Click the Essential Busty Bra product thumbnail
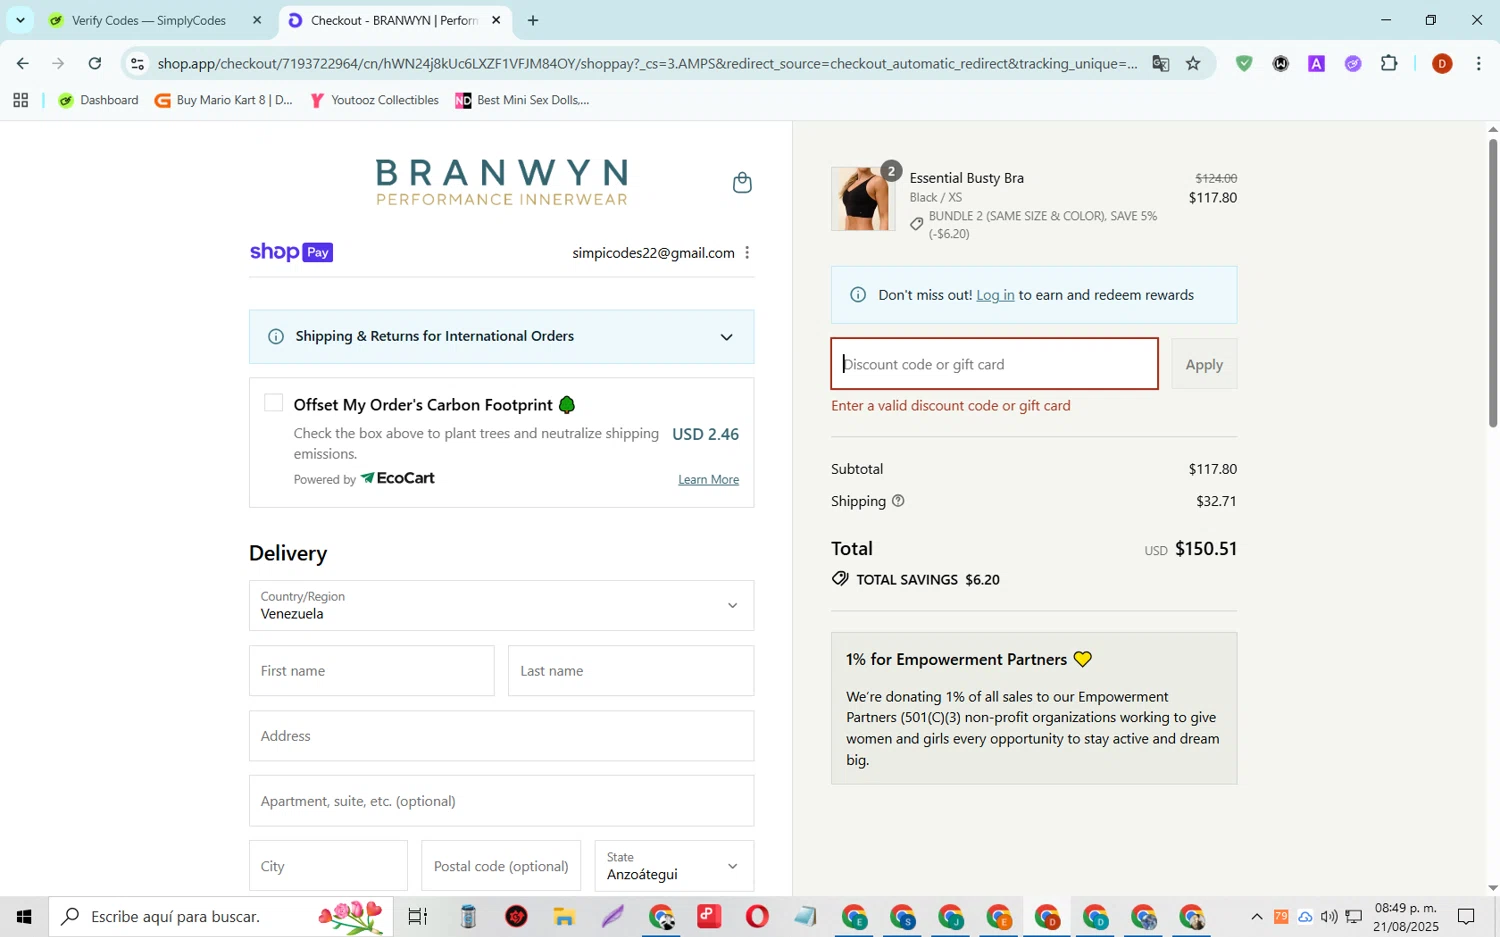The height and width of the screenshot is (937, 1500). click(863, 199)
